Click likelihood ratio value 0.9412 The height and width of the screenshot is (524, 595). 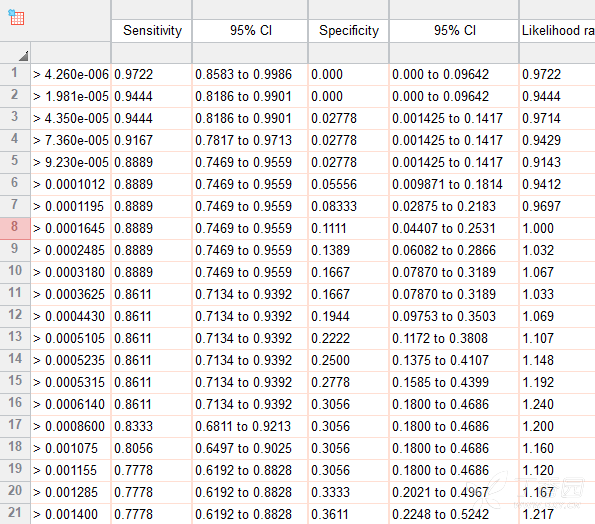tap(557, 184)
